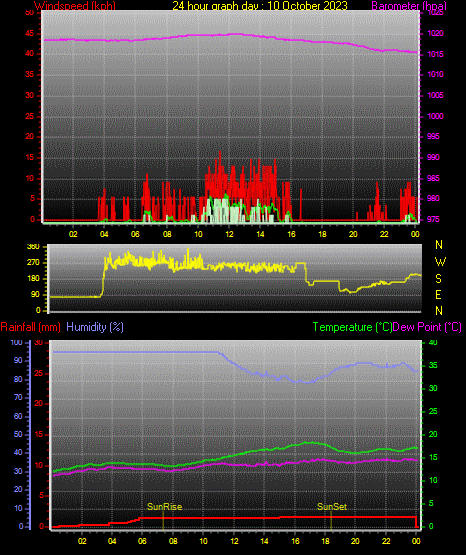
Task: Click the 25 windspeed scale value
Action: (30, 116)
